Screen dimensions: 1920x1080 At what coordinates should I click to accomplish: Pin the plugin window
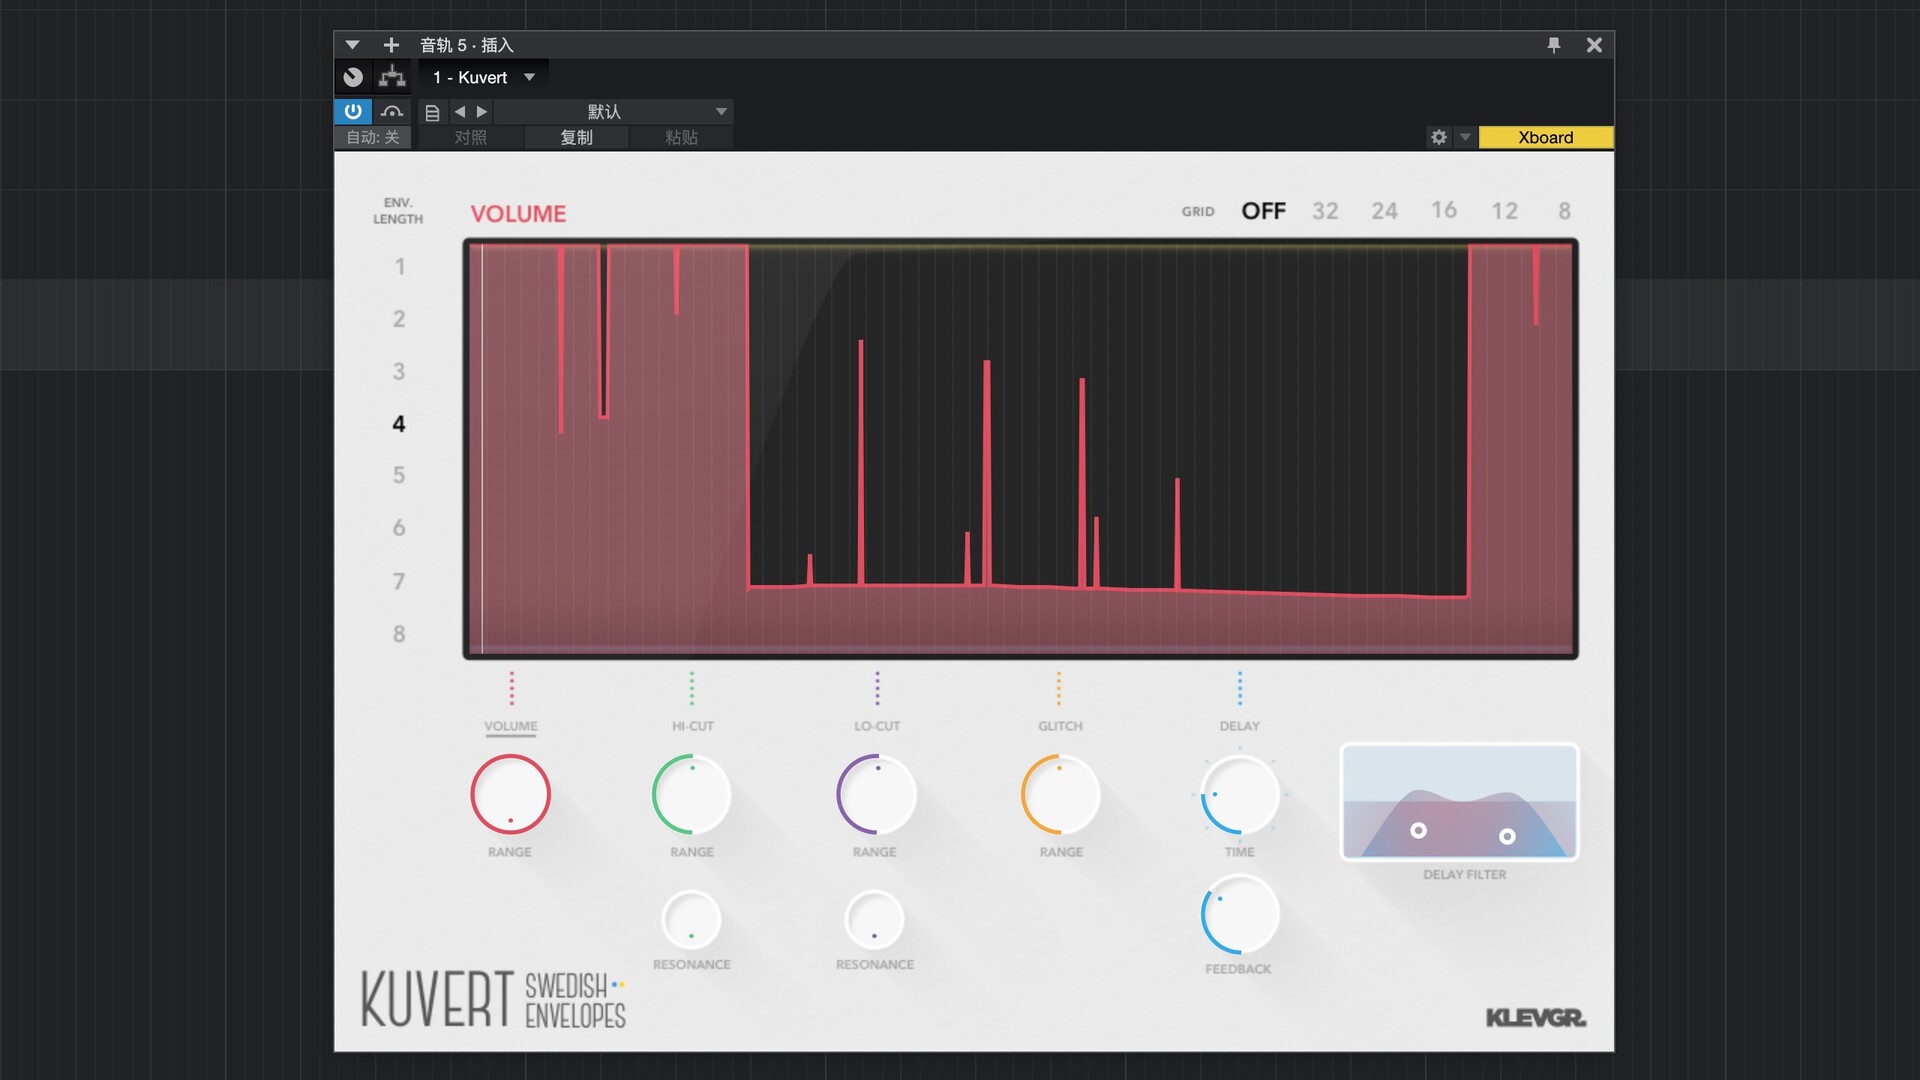pyautogui.click(x=1553, y=45)
